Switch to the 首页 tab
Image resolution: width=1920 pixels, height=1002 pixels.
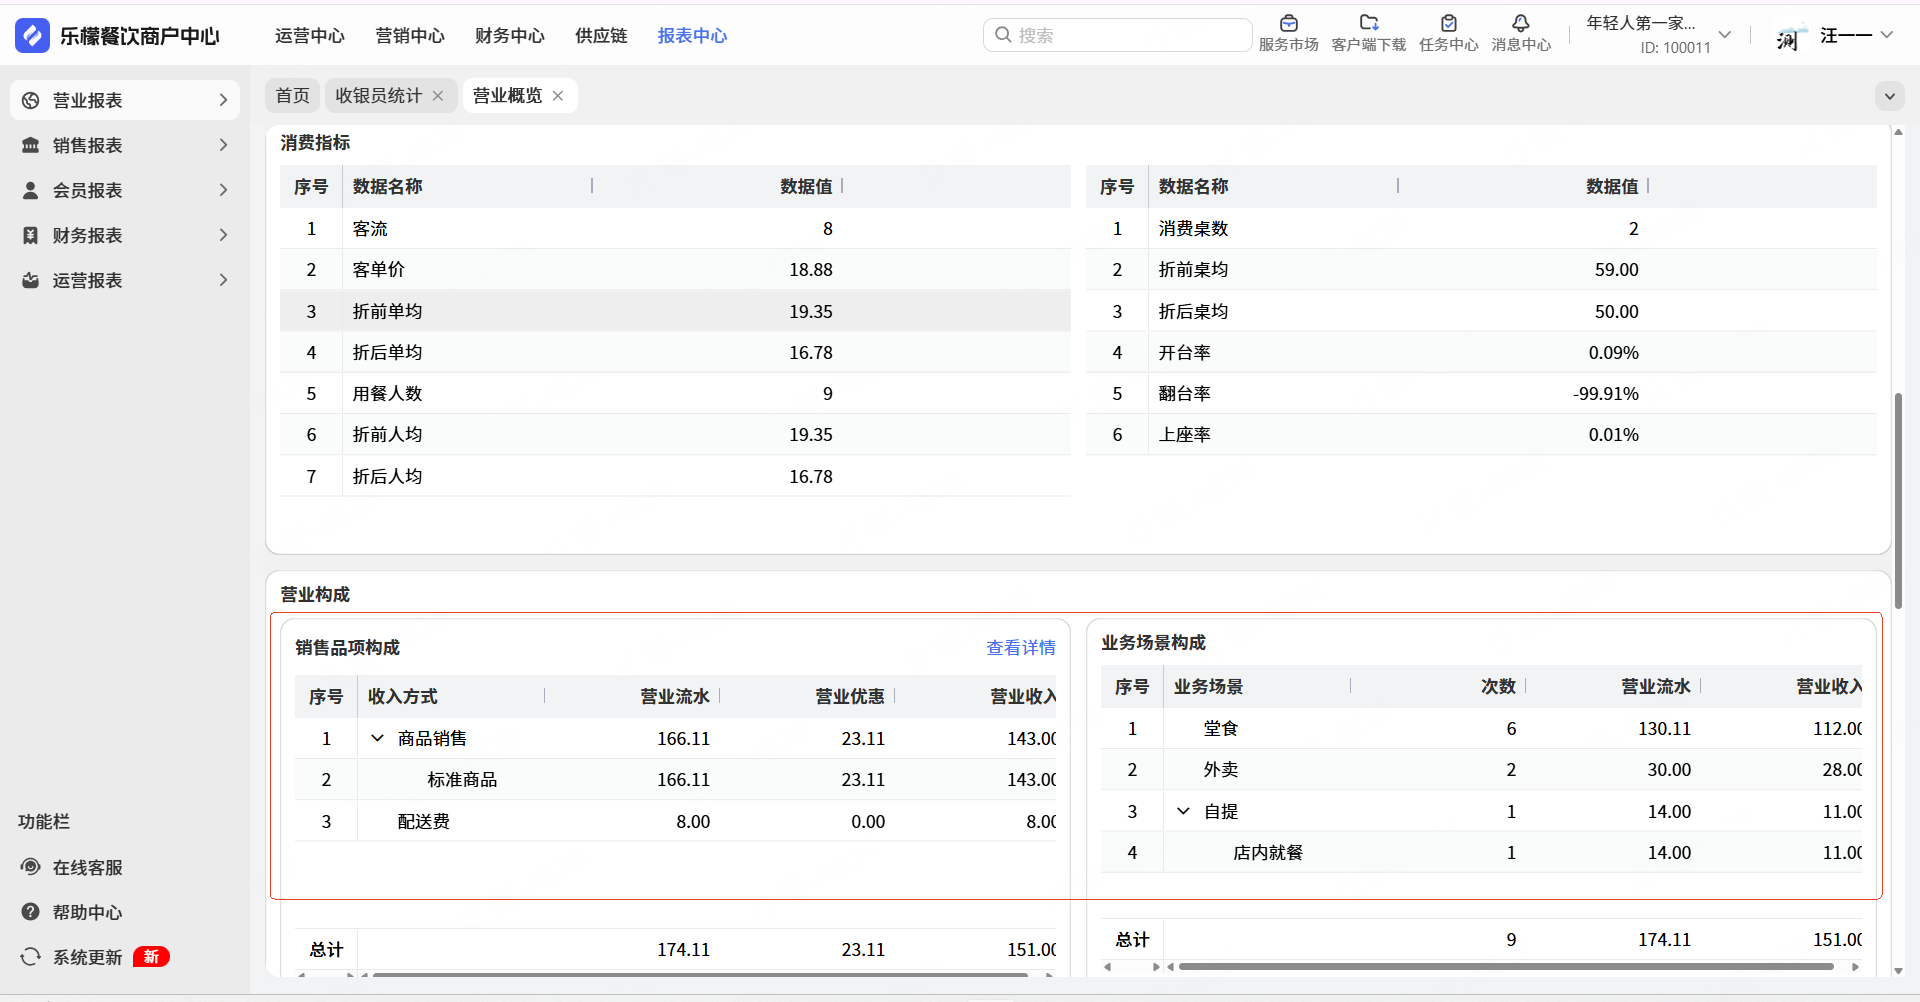tap(292, 96)
